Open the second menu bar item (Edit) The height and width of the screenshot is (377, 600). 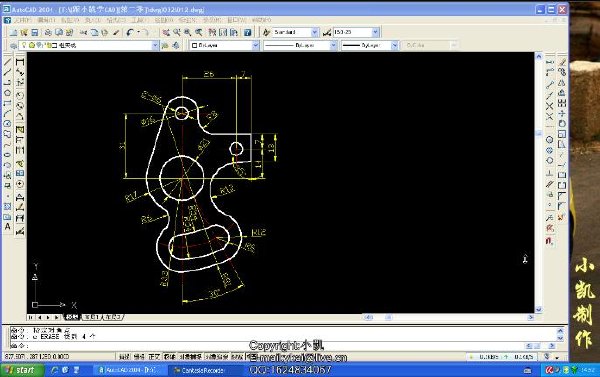coord(46,20)
